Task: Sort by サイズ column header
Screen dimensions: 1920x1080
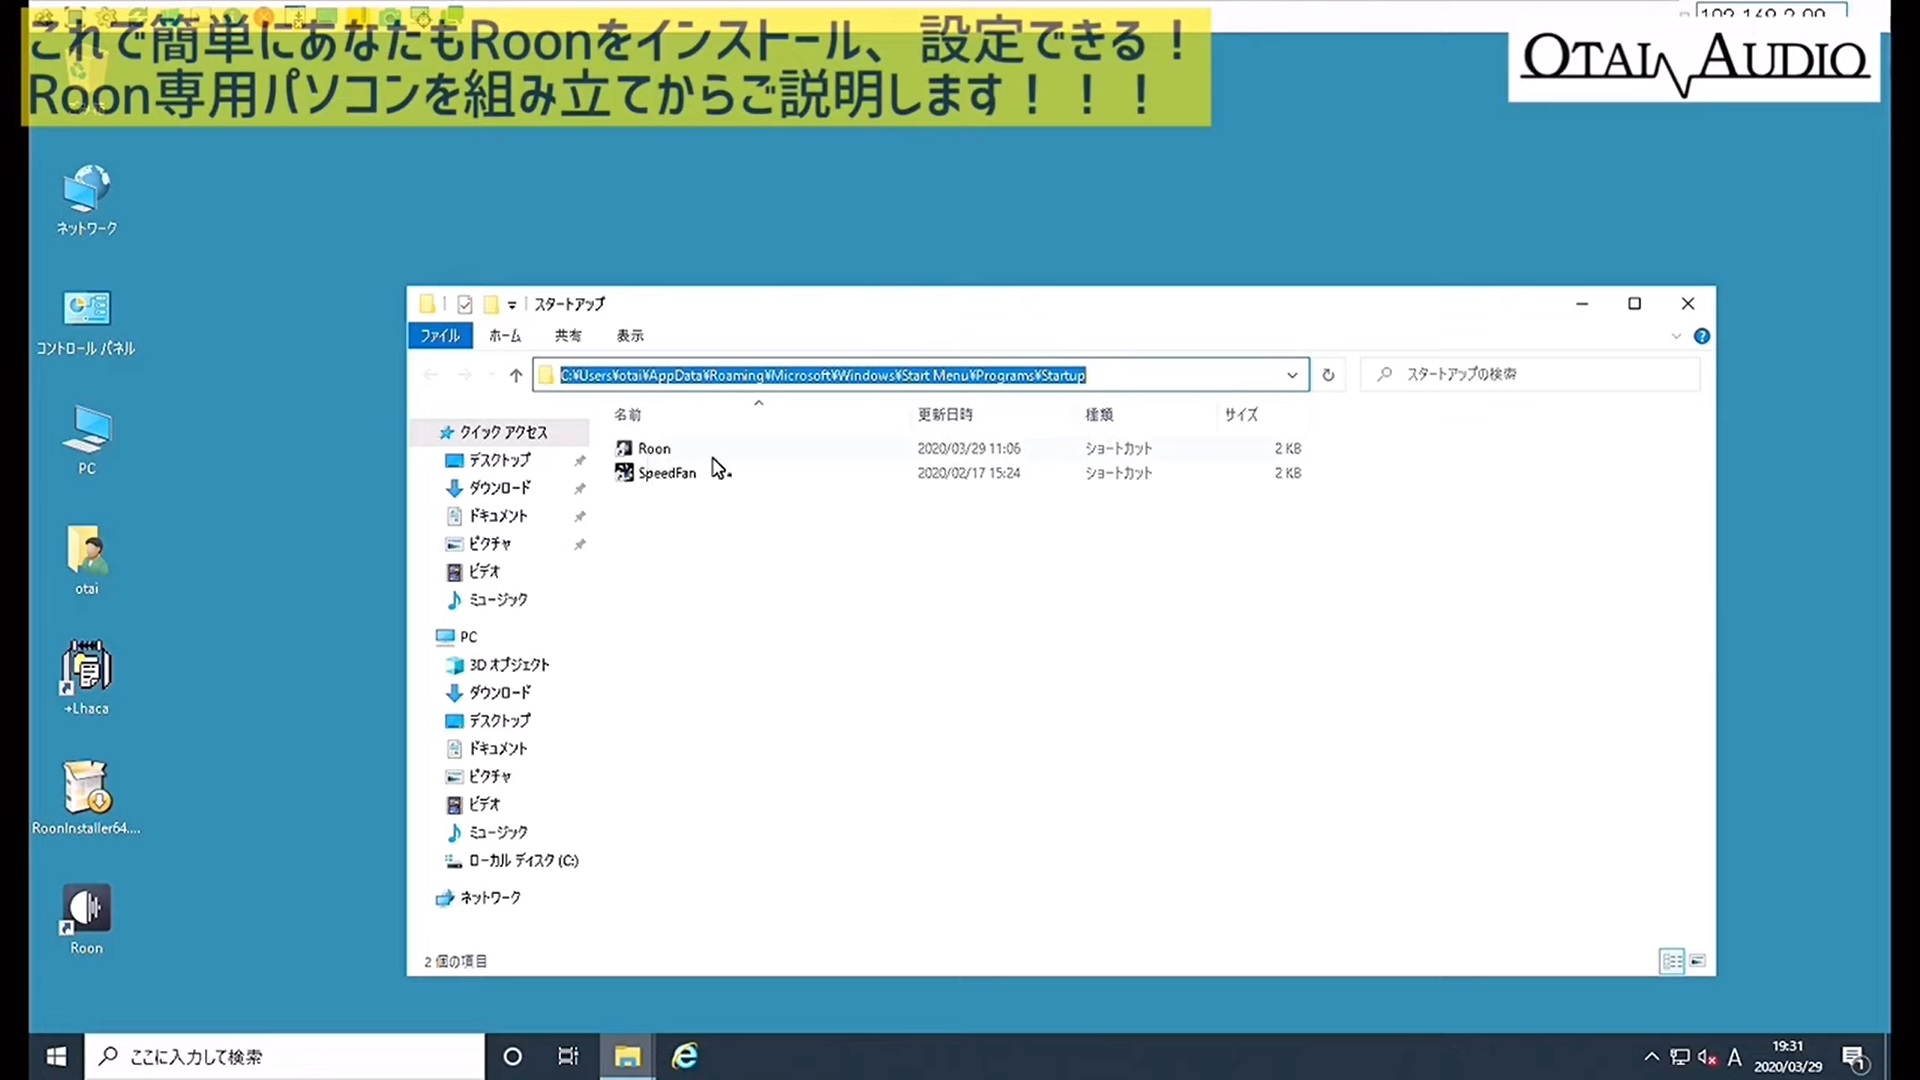Action: pos(1241,414)
